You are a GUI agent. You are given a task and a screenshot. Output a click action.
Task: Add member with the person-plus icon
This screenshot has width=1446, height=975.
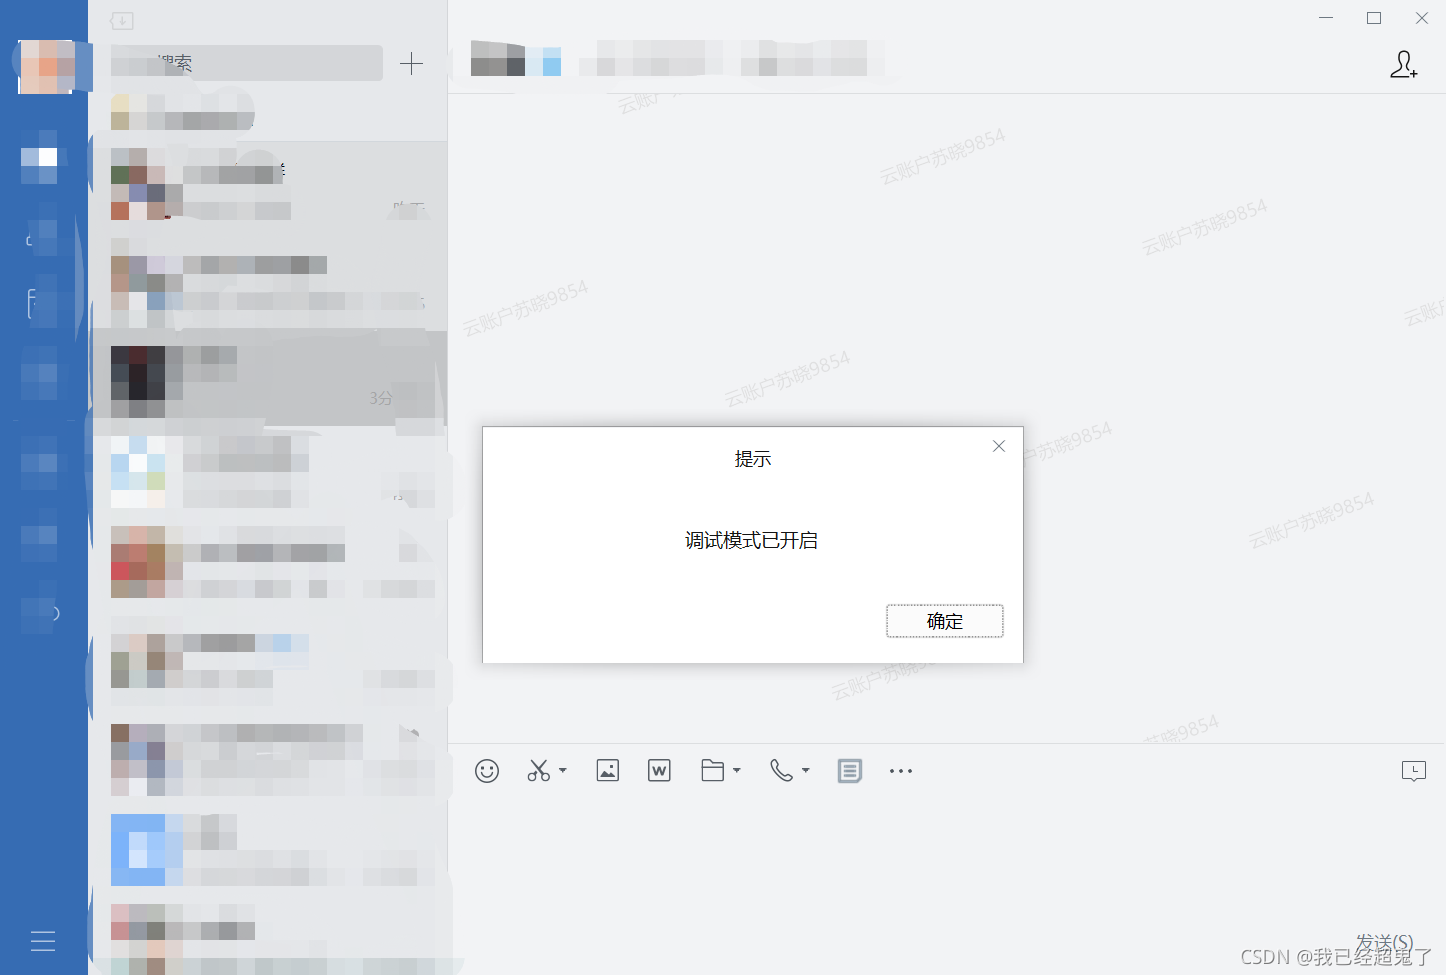pyautogui.click(x=1404, y=65)
